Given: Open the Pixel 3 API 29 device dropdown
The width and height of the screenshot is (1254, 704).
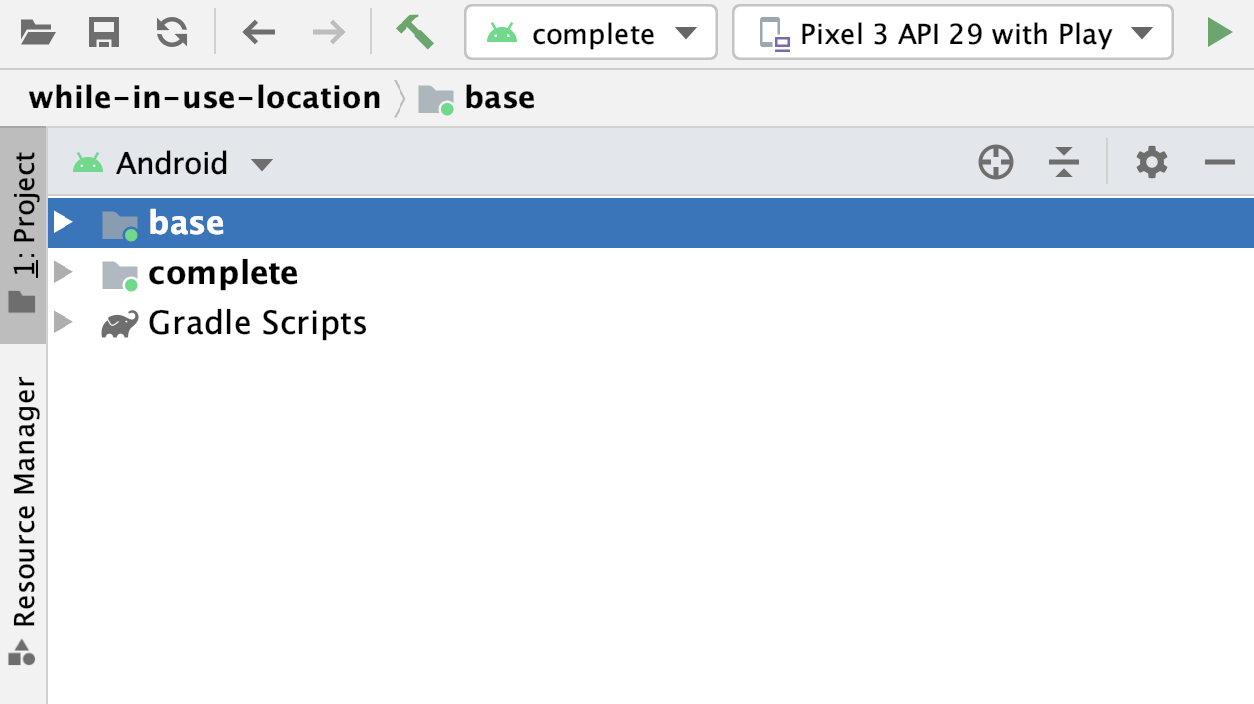Looking at the screenshot, I should point(953,33).
